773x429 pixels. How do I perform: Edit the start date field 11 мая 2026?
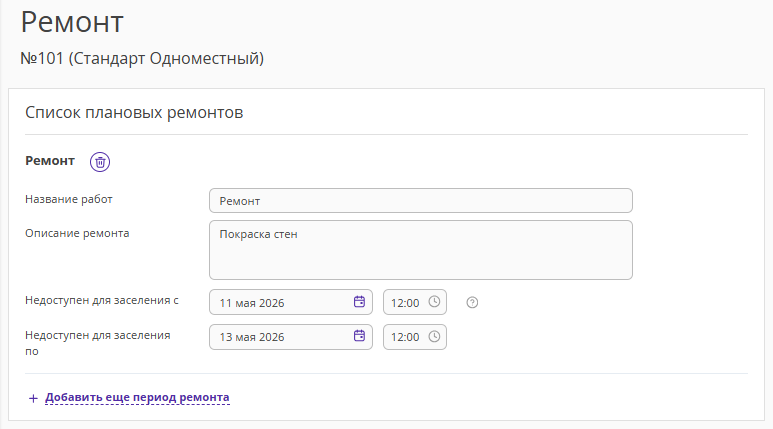(x=291, y=302)
